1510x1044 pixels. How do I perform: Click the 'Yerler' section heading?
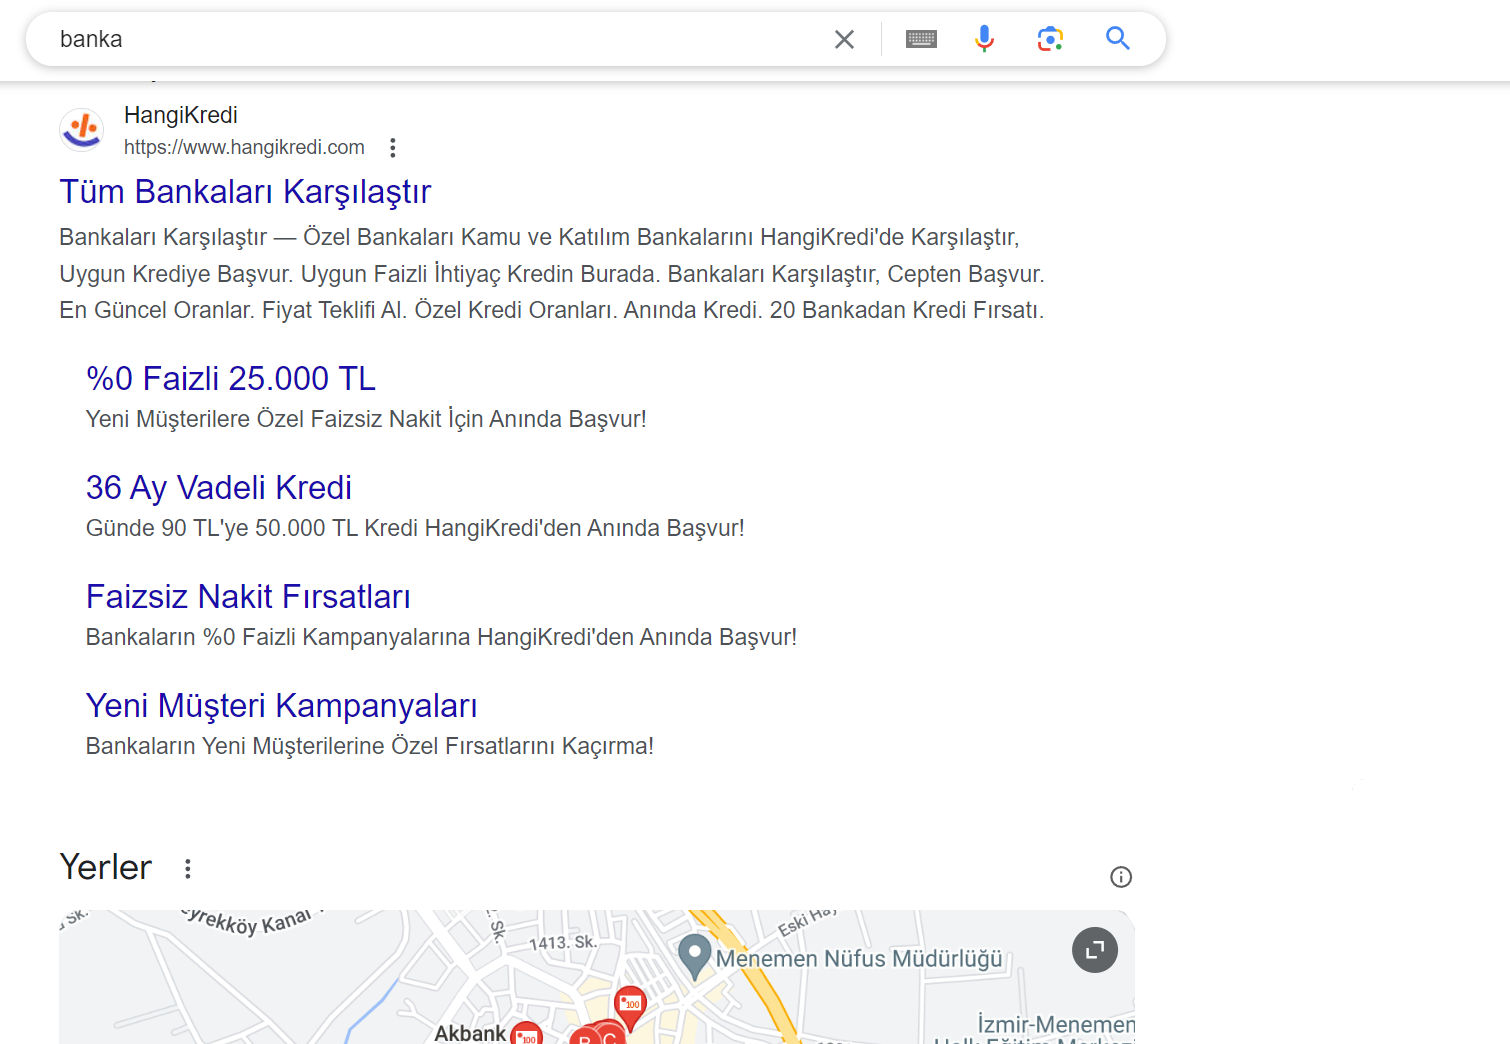point(106,867)
